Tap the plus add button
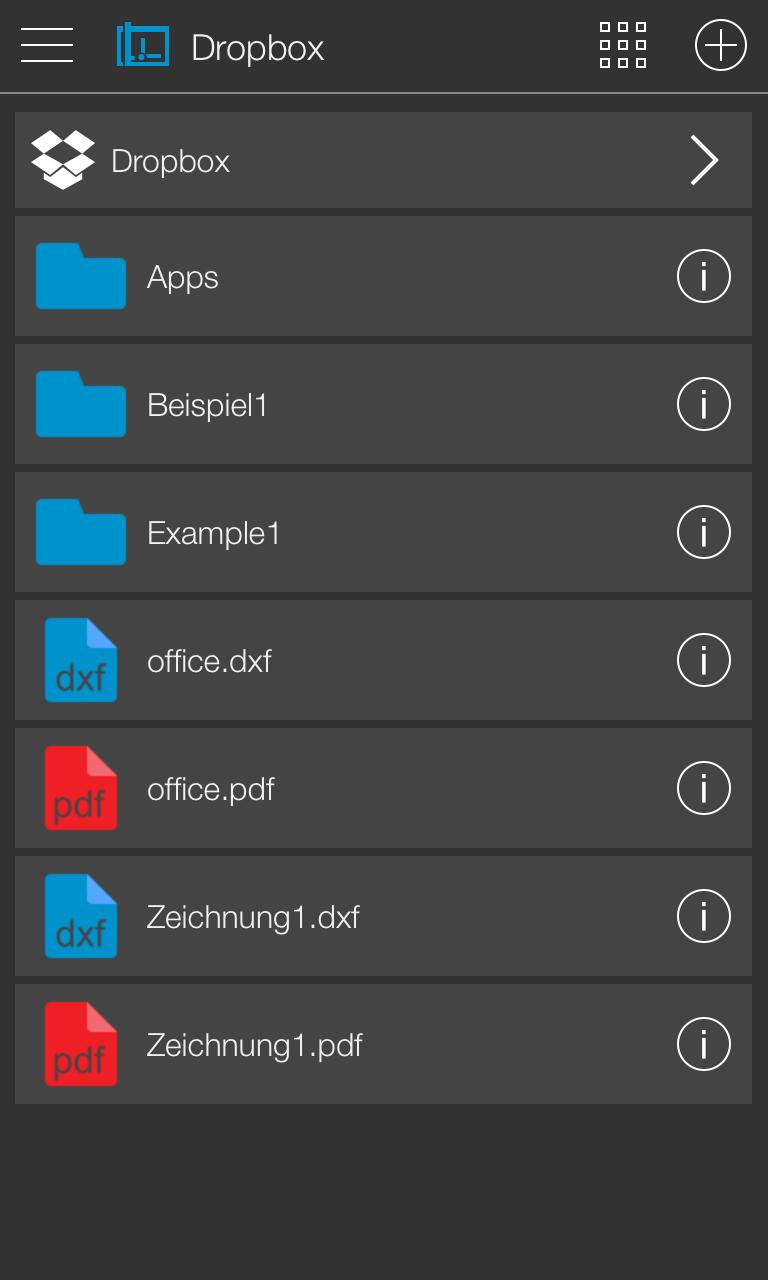The width and height of the screenshot is (768, 1280). click(721, 46)
